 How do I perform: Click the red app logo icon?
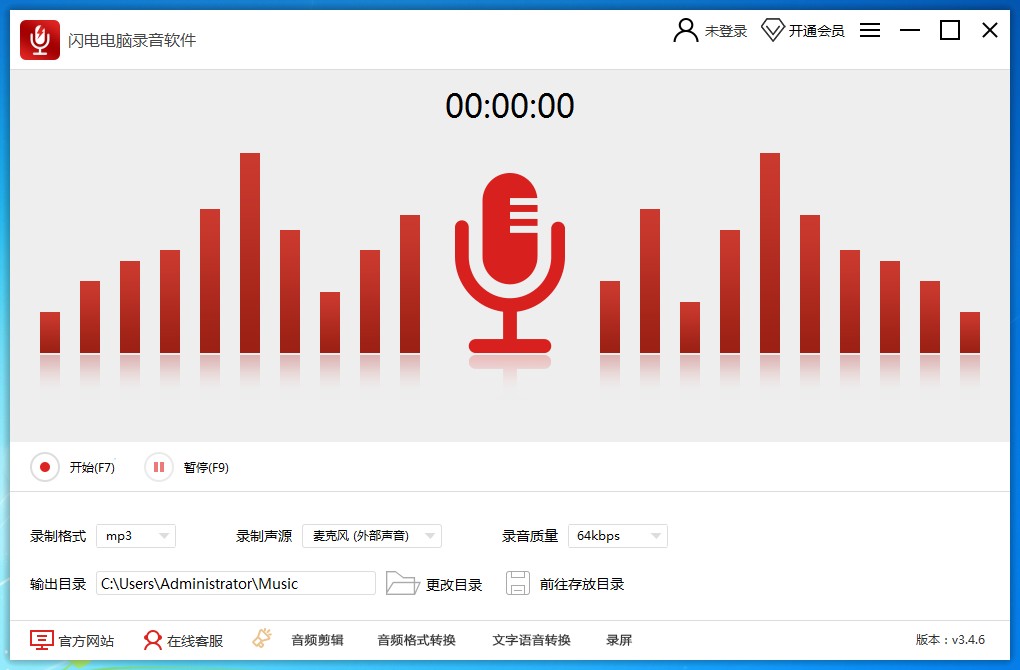point(40,40)
